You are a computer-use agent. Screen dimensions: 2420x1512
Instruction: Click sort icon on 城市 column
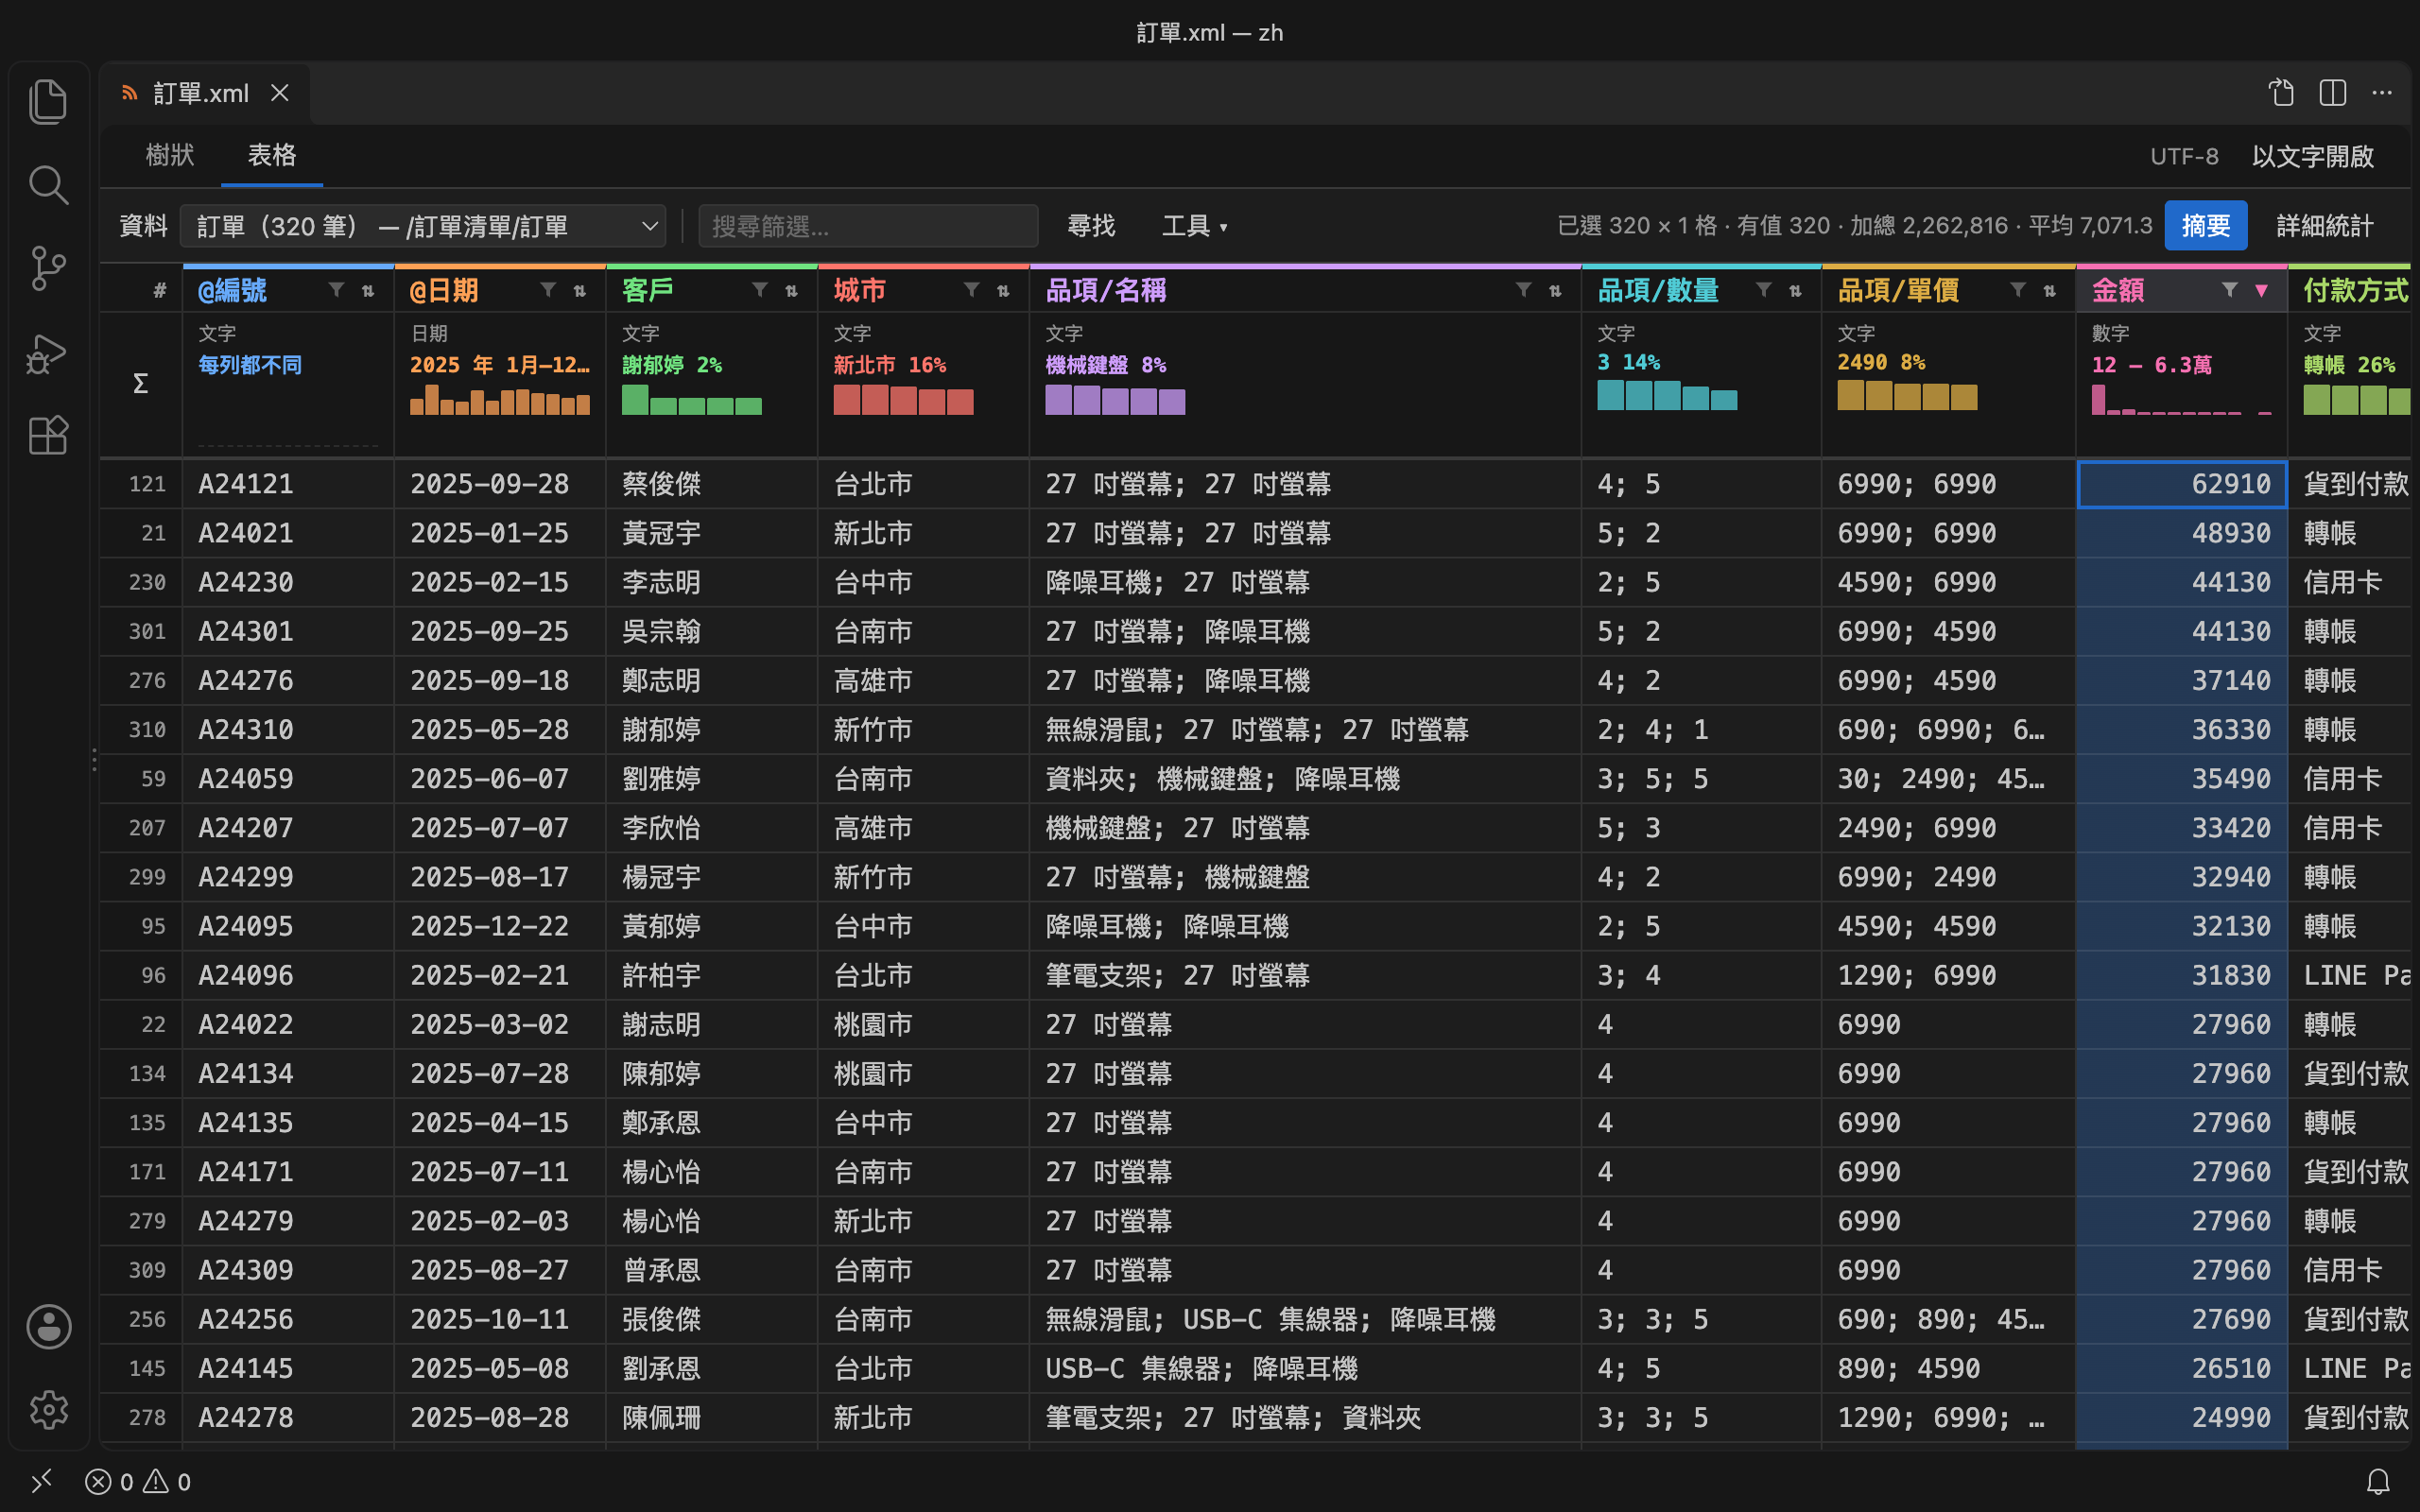click(x=1003, y=290)
